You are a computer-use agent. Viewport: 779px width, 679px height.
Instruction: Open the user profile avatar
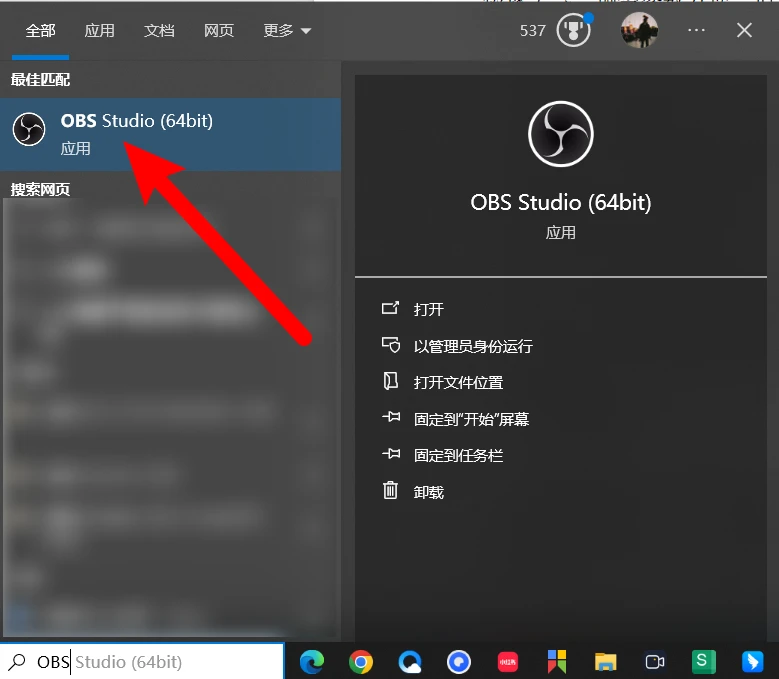(x=639, y=30)
